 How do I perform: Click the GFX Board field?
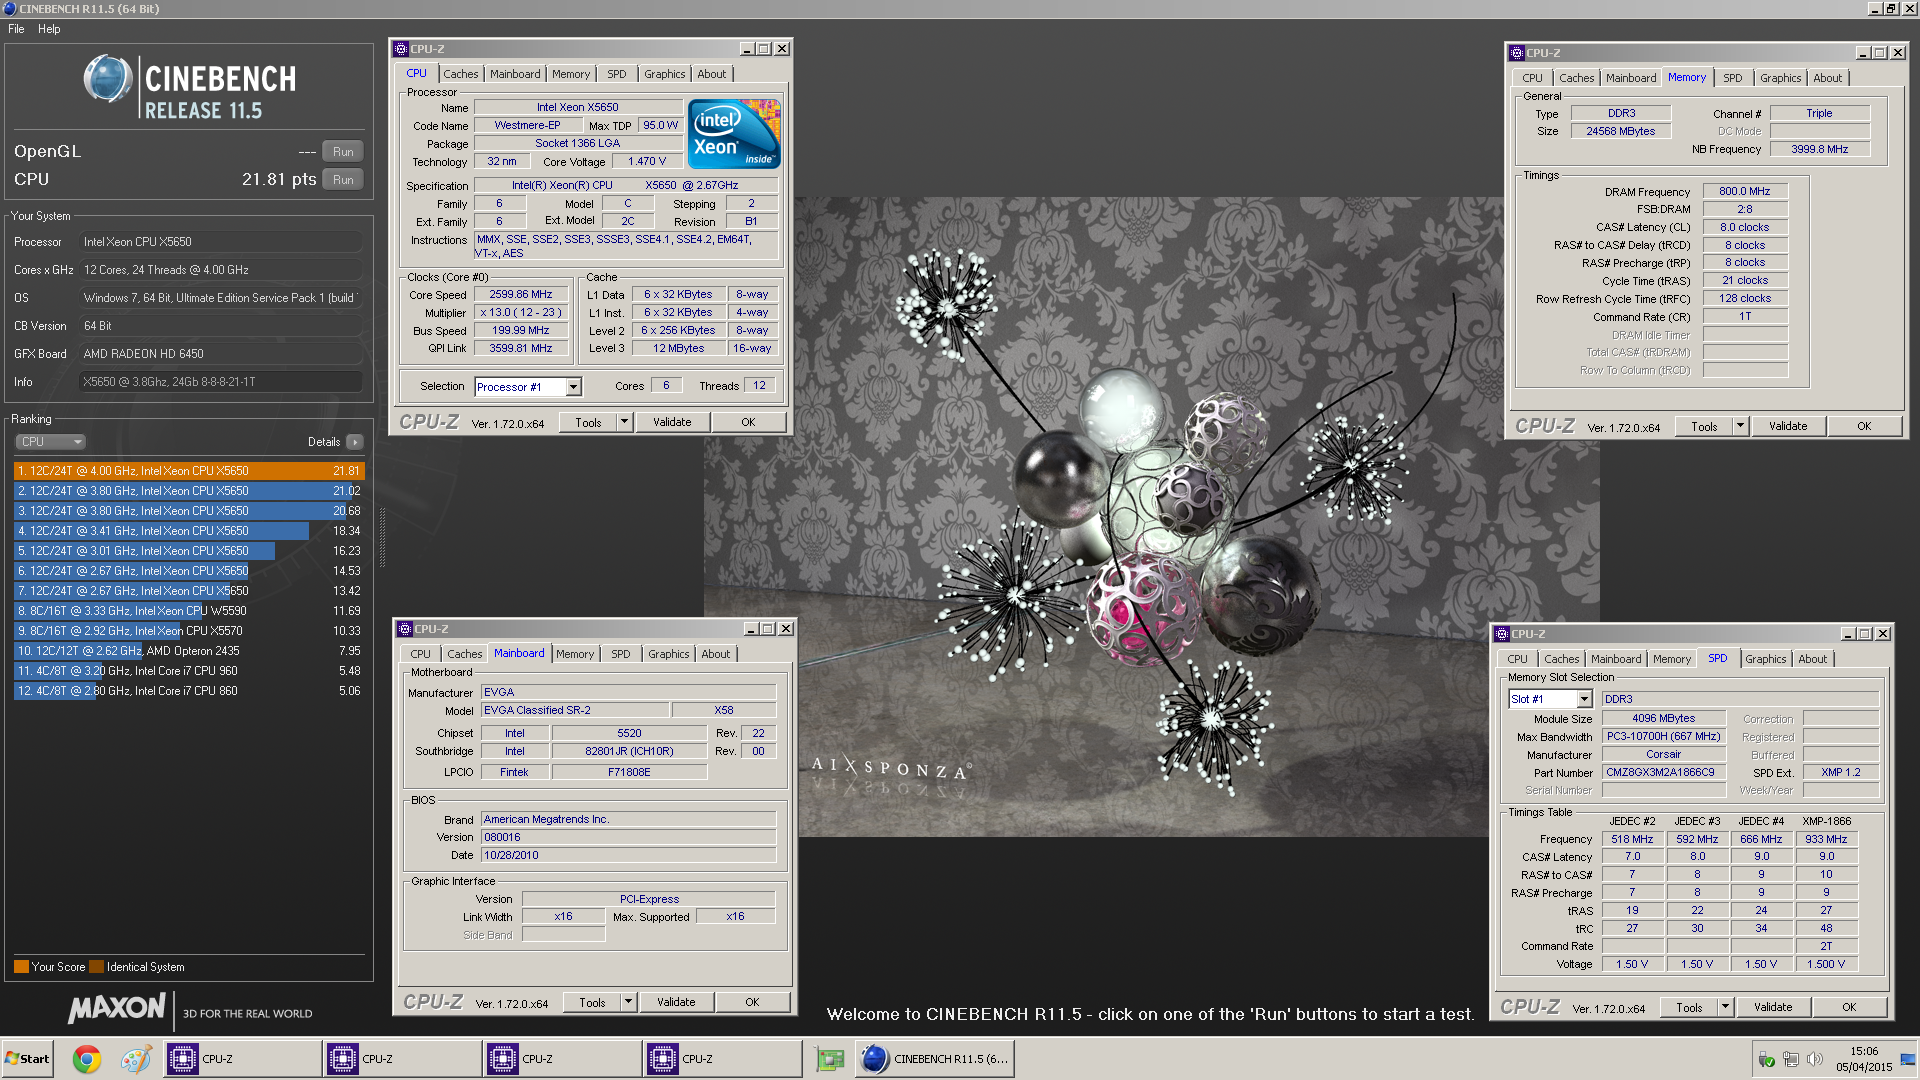[x=221, y=354]
